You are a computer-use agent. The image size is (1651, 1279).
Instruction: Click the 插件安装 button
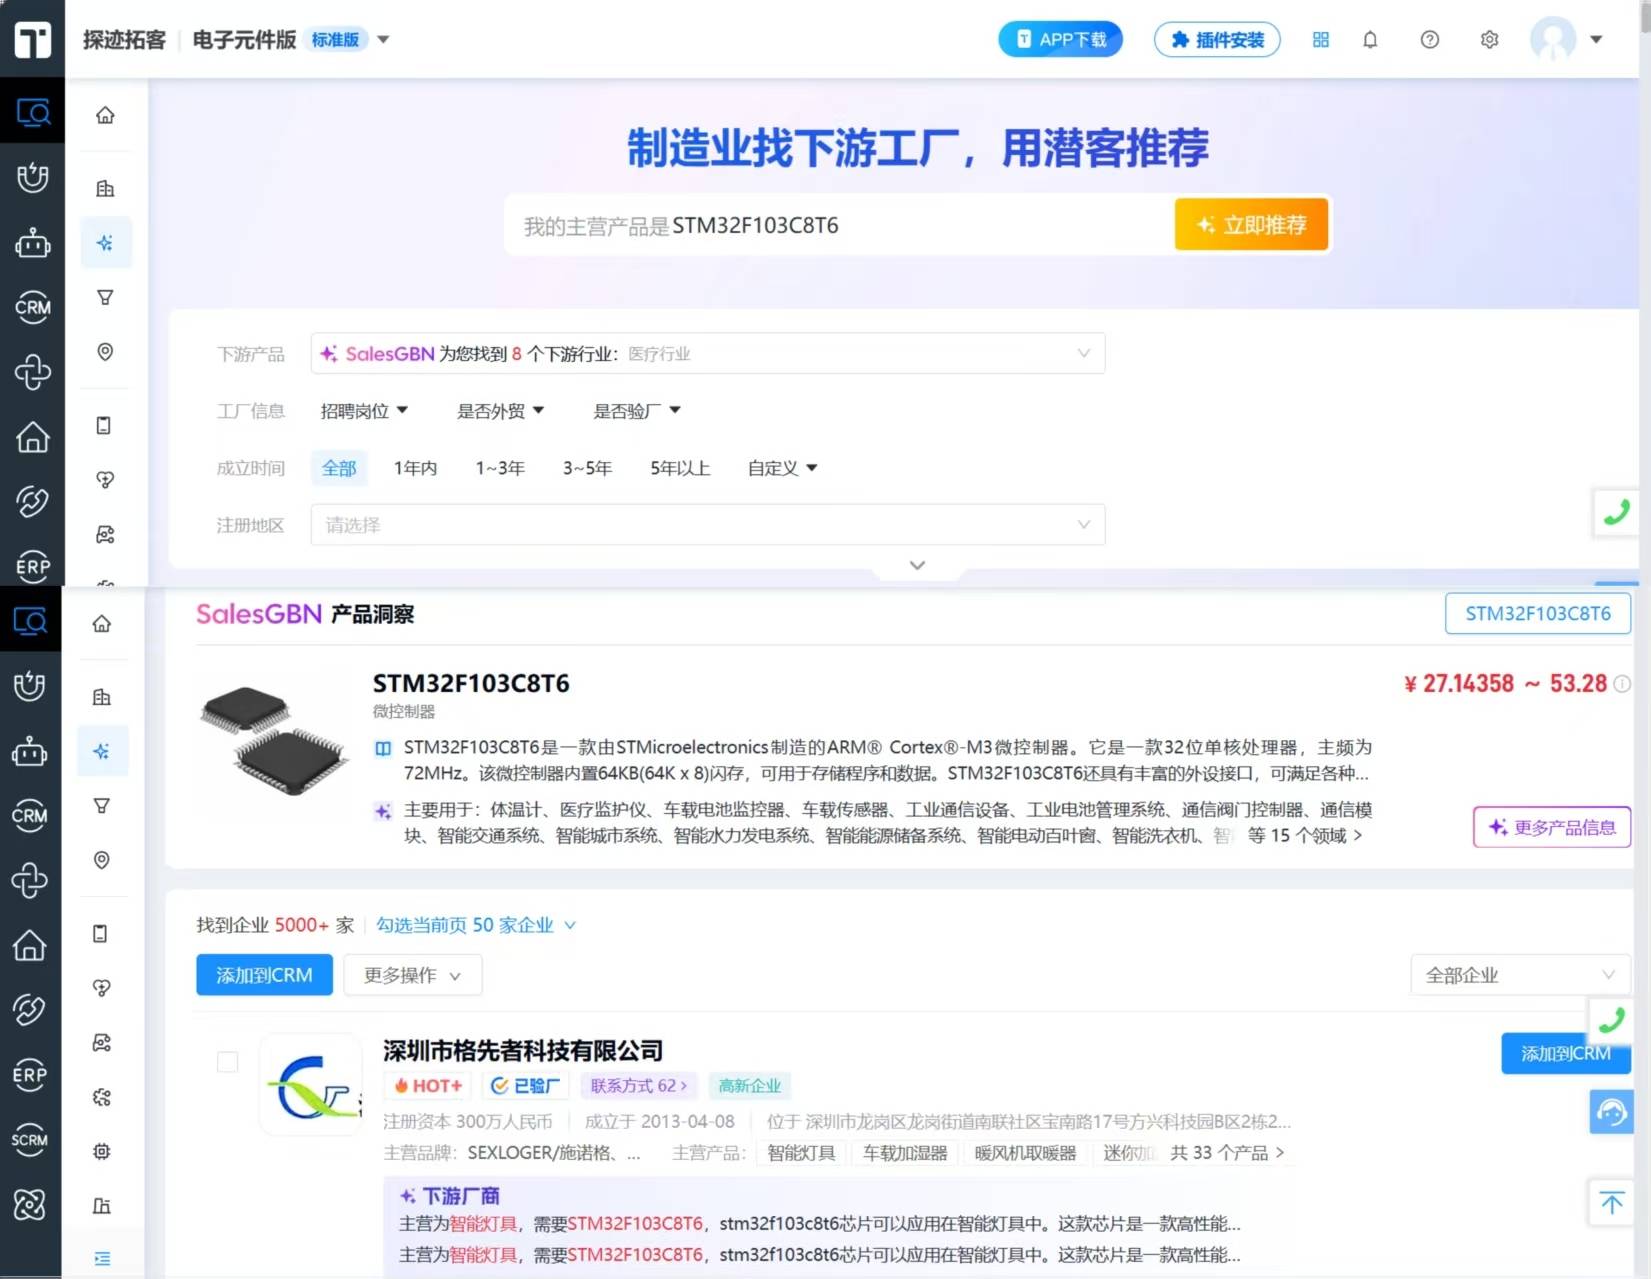1217,39
